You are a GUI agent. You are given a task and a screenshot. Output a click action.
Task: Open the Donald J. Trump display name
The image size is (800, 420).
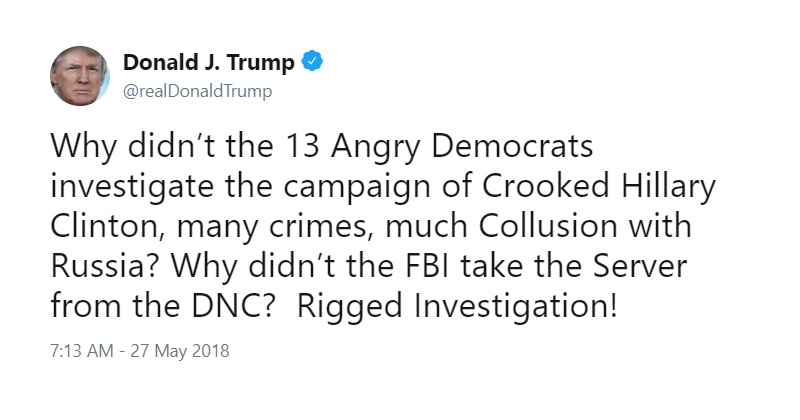(209, 62)
